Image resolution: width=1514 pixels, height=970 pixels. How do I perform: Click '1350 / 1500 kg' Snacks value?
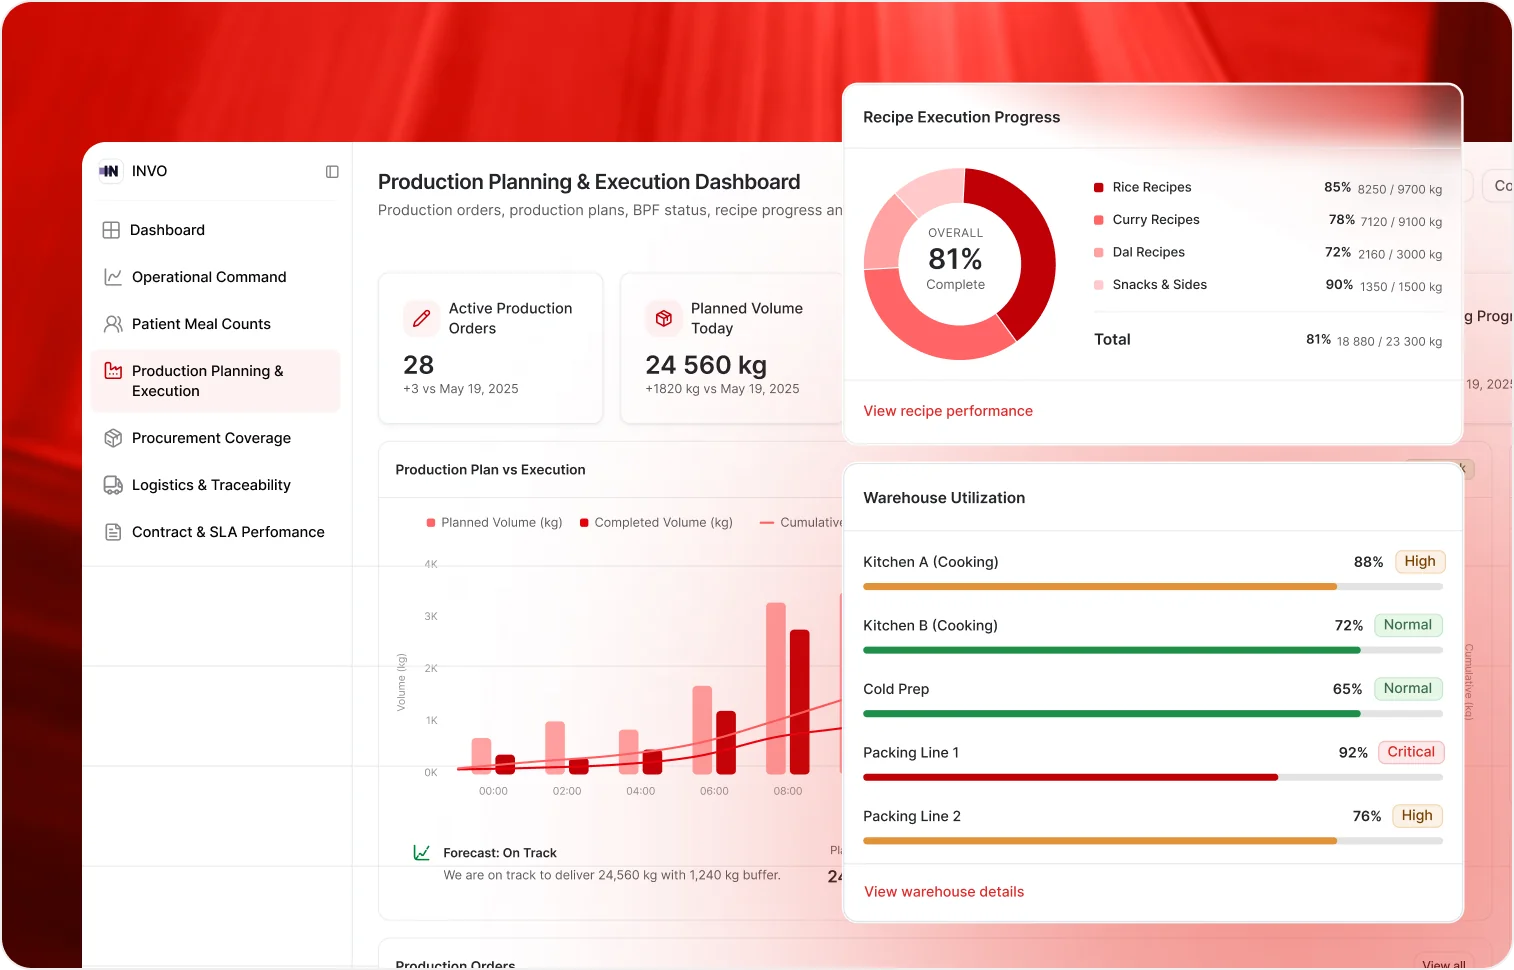(1401, 287)
